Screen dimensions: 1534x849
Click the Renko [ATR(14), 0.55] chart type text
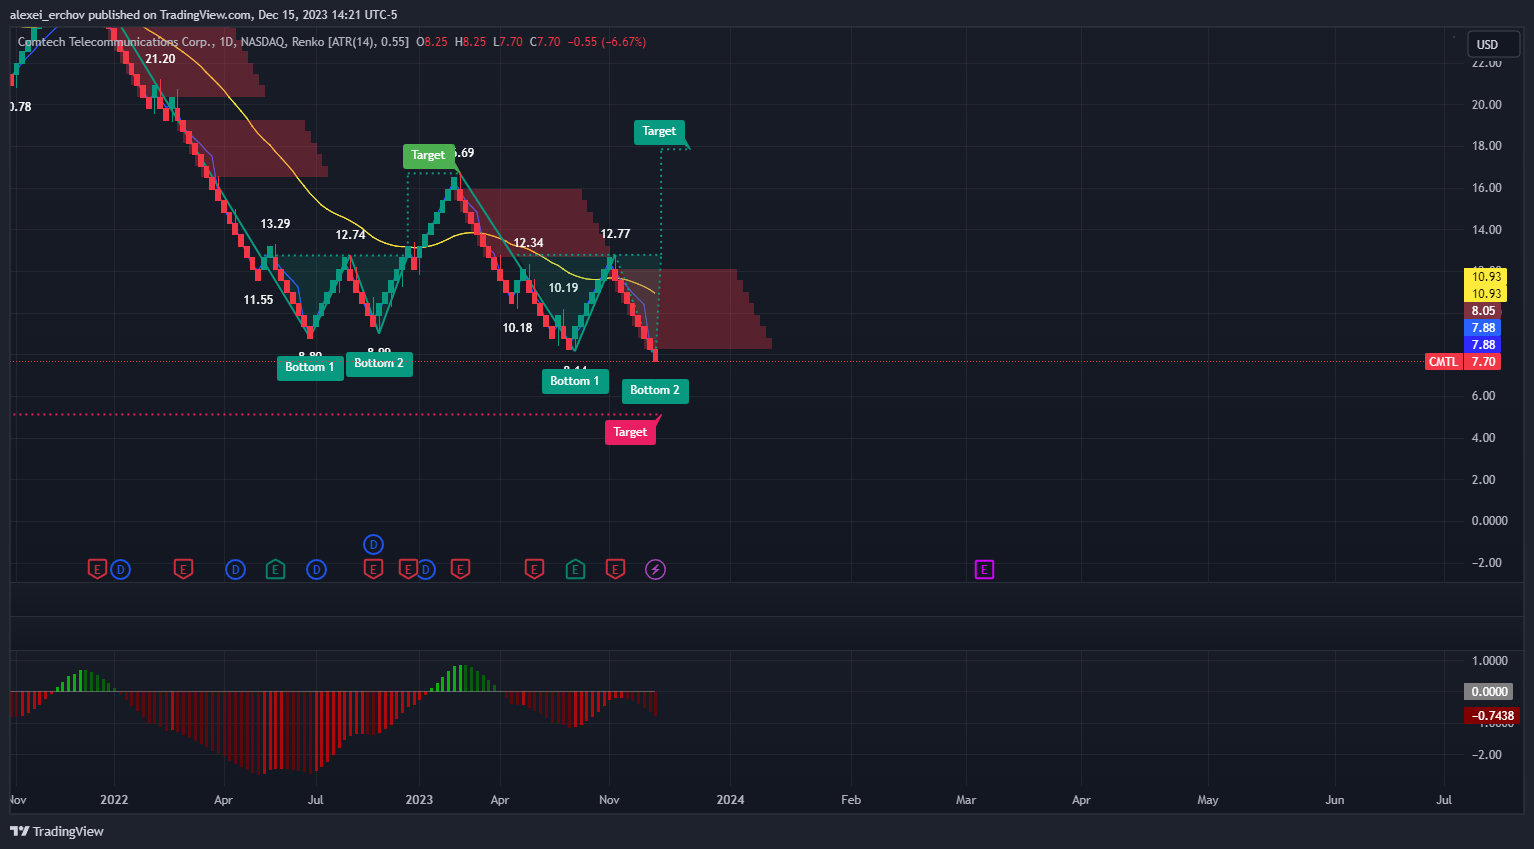point(350,42)
